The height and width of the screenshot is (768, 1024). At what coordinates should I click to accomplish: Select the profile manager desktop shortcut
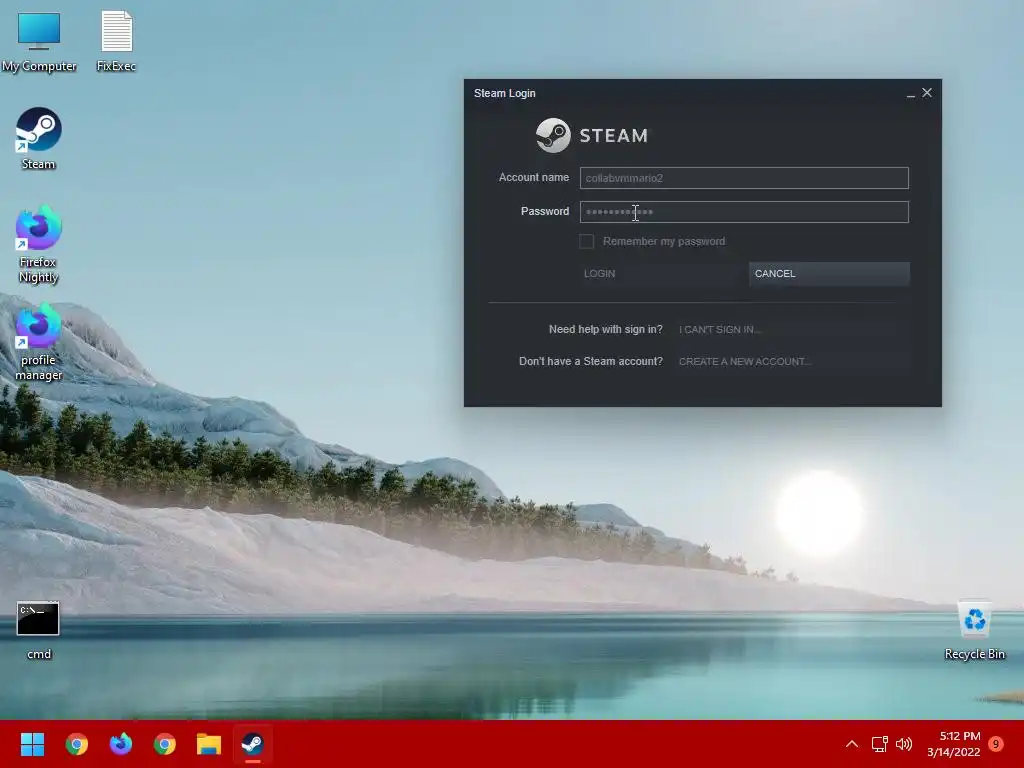tap(39, 342)
